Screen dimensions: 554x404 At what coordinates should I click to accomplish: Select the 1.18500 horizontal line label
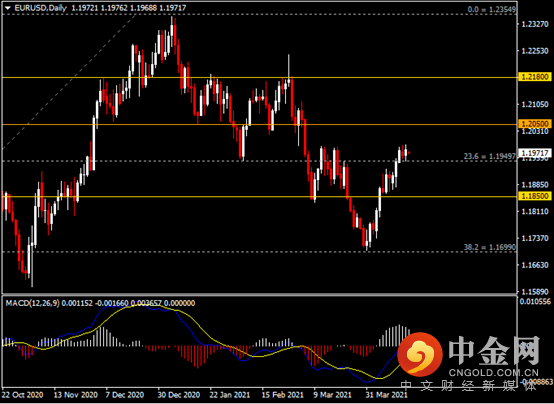click(x=535, y=196)
